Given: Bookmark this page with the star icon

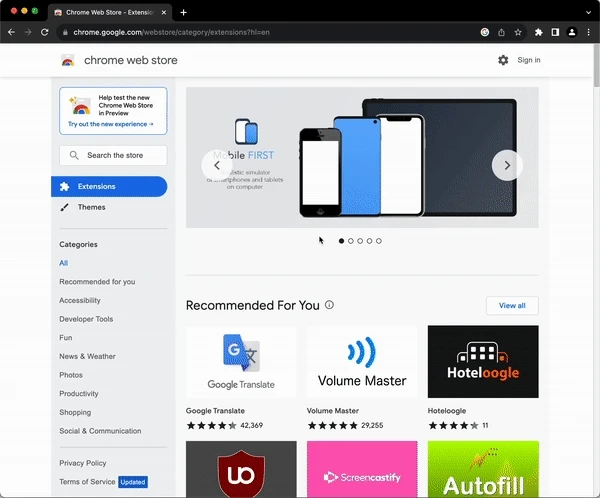Looking at the screenshot, I should coord(518,32).
